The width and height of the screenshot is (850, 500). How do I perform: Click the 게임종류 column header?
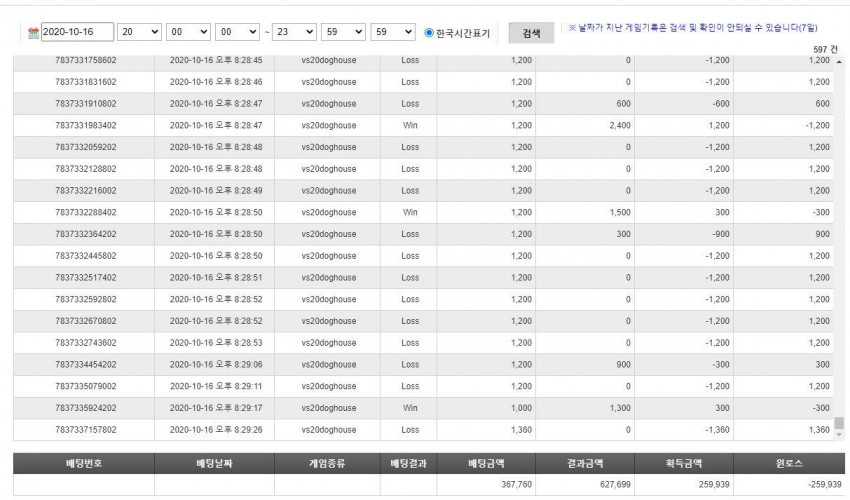(x=327, y=464)
